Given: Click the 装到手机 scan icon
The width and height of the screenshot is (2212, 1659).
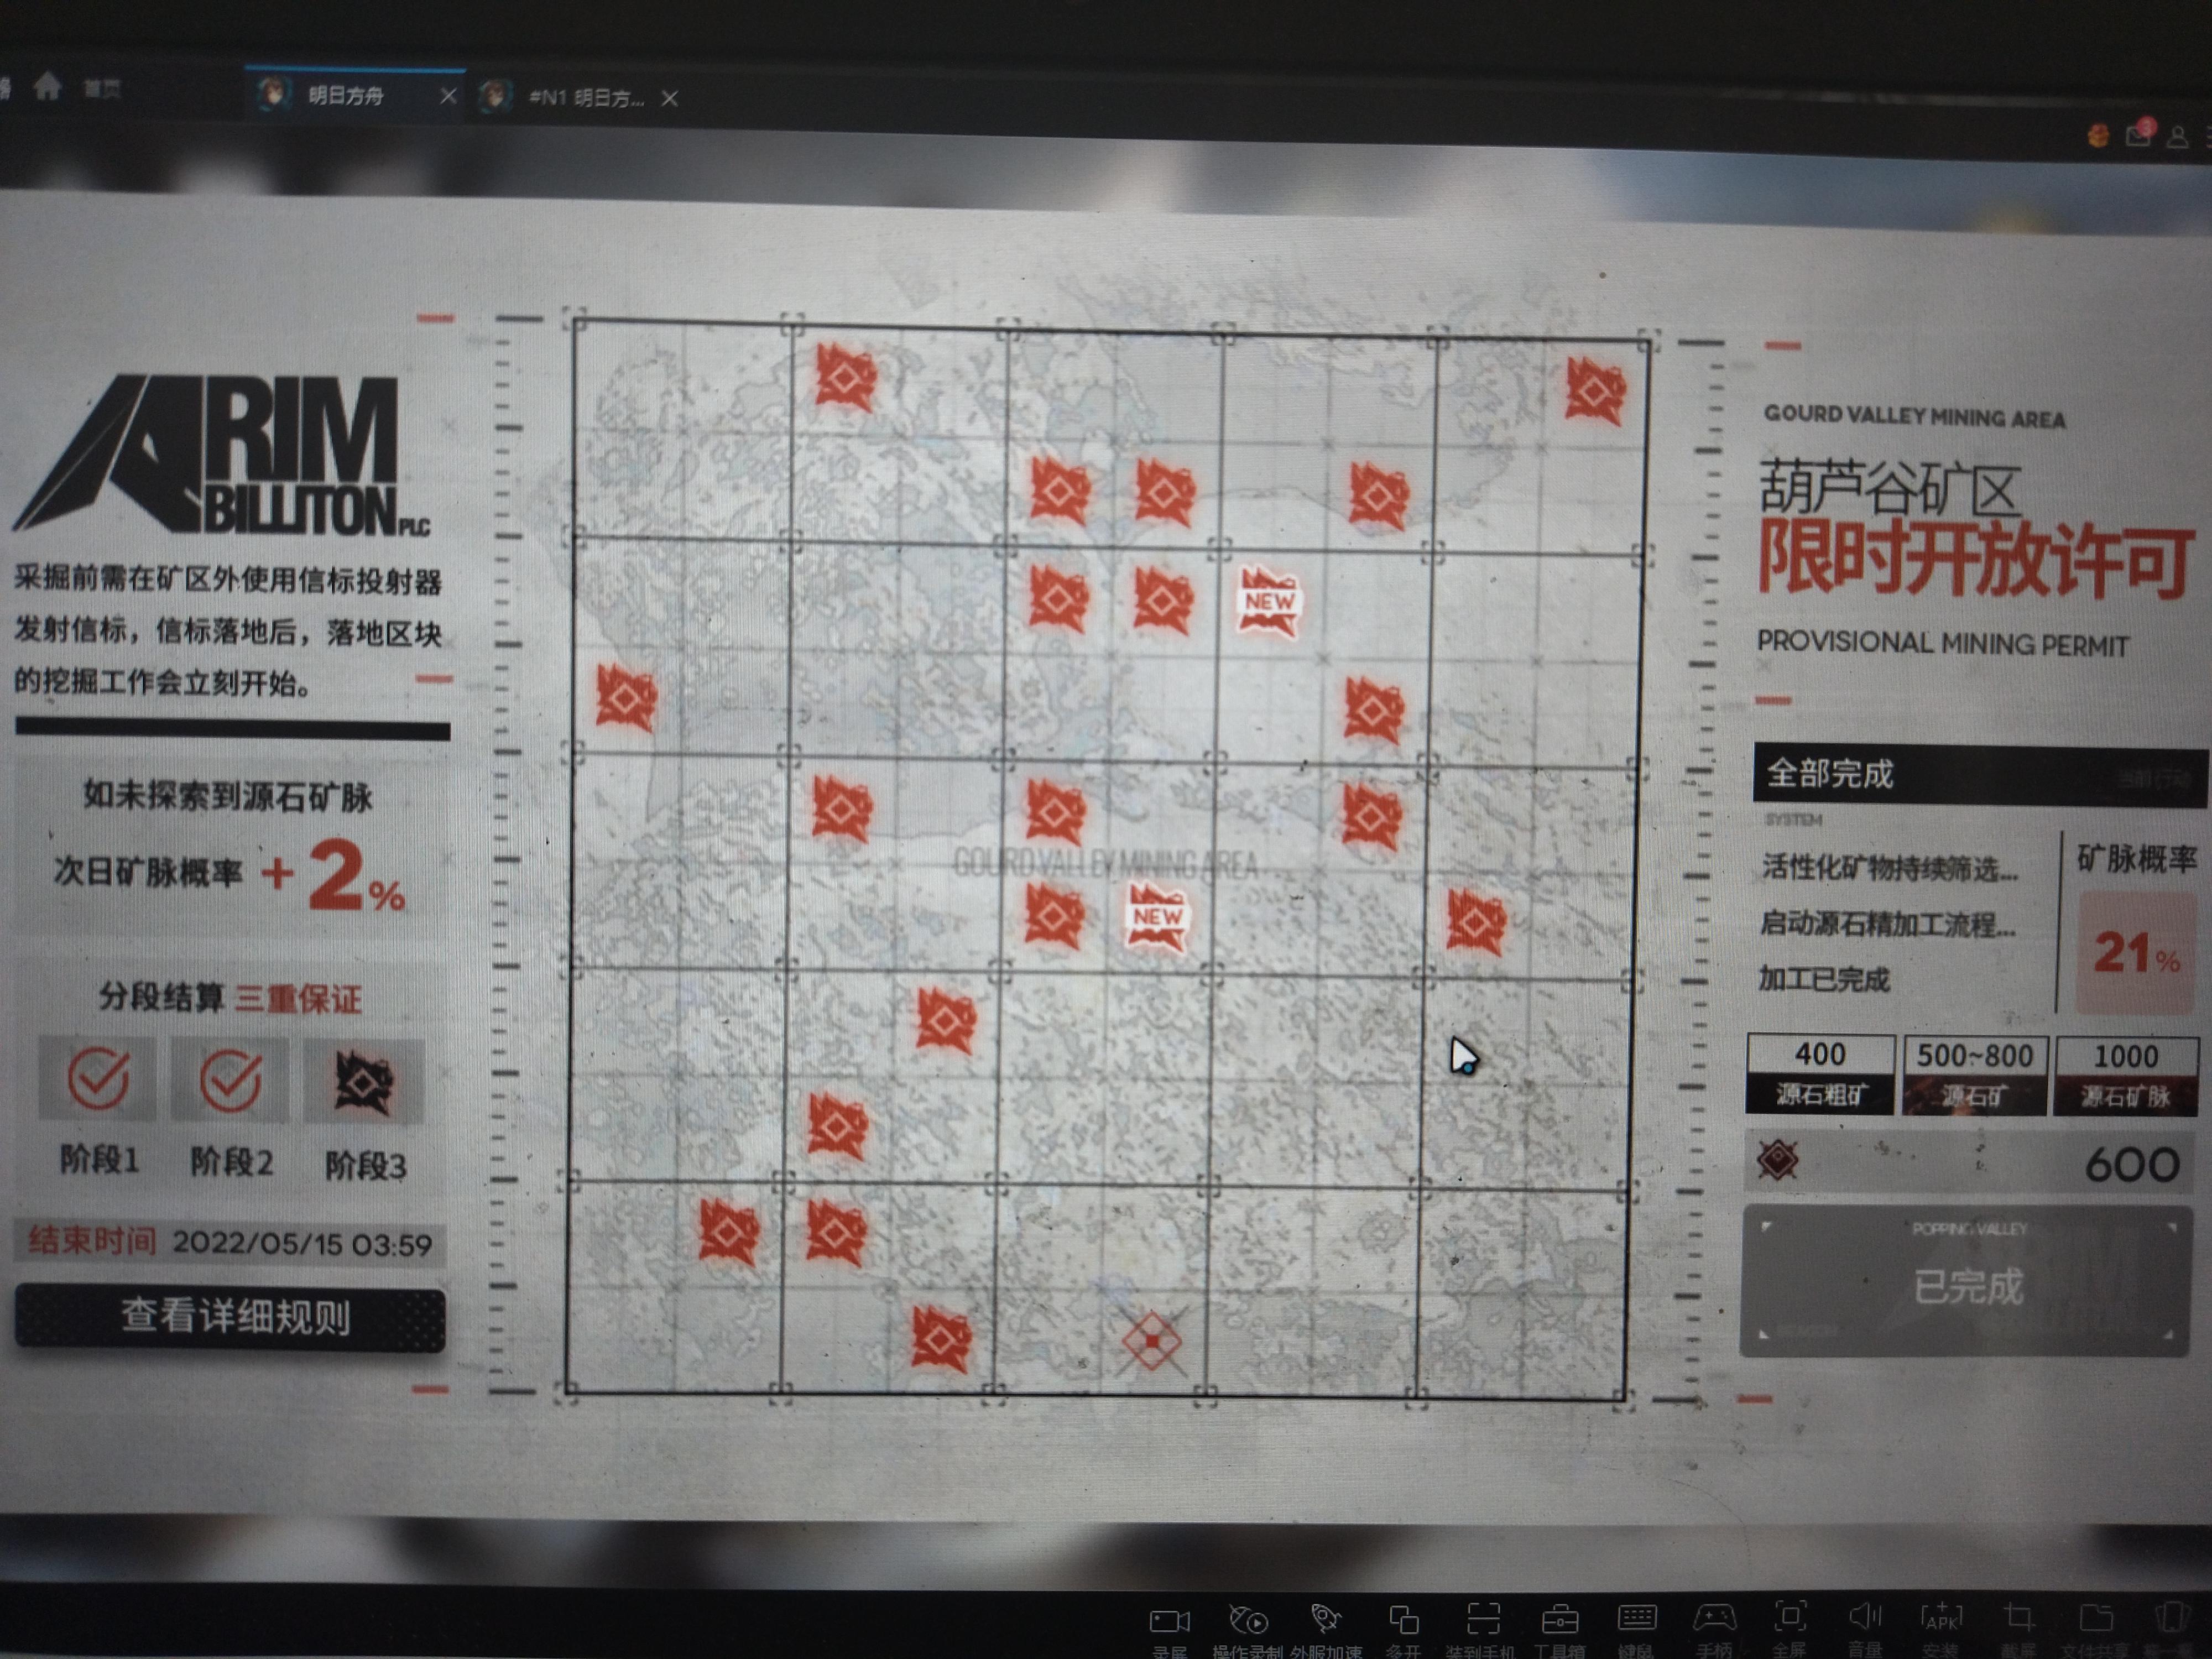Looking at the screenshot, I should click(x=1483, y=1619).
